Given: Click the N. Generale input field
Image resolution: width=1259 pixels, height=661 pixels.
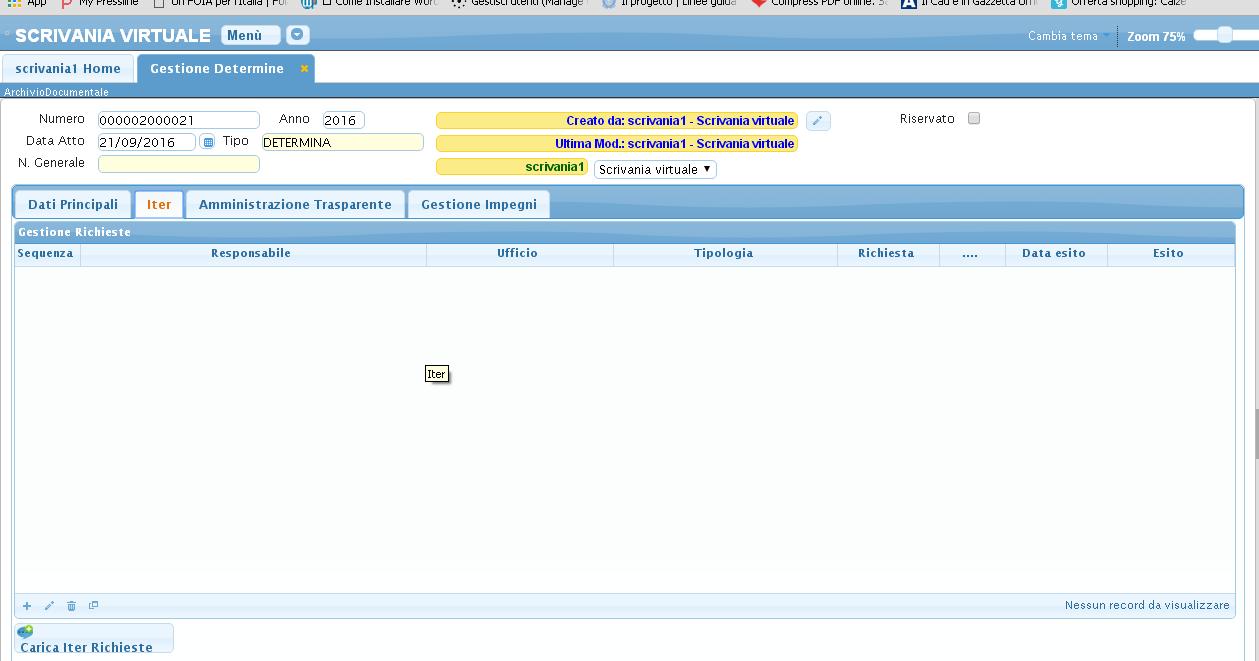Looking at the screenshot, I should [179, 164].
